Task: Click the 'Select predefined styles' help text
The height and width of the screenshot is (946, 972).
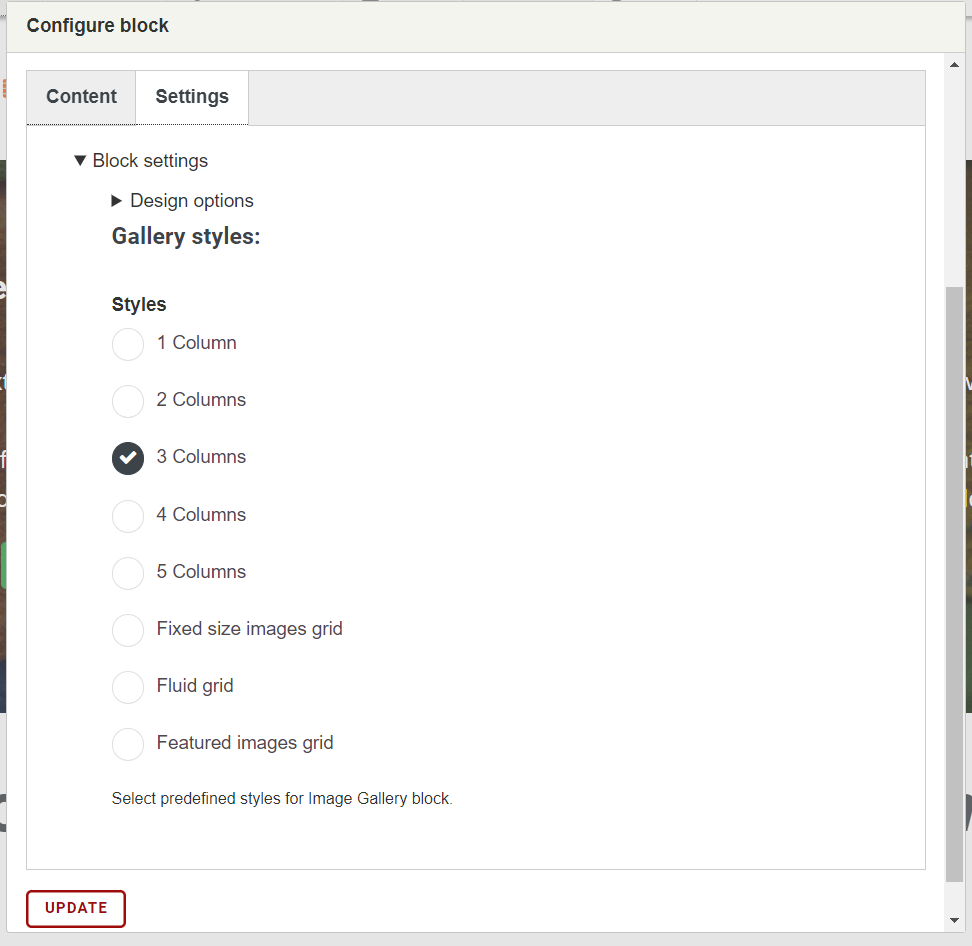Action: point(282,798)
